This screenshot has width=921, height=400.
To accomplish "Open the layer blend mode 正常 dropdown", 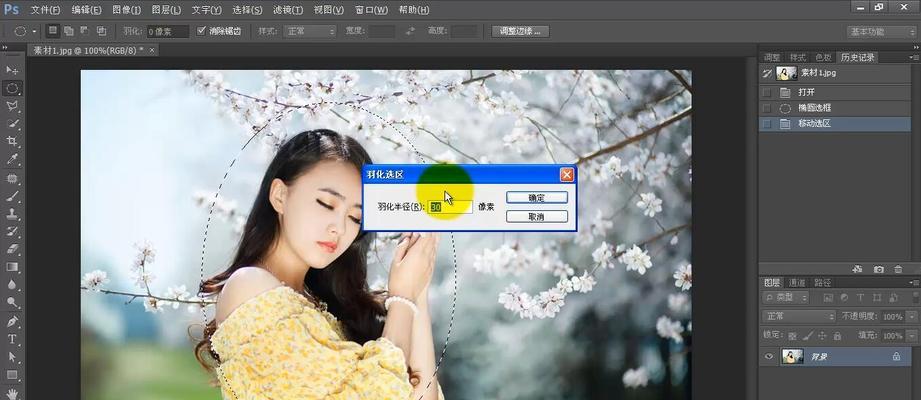I will 799,316.
